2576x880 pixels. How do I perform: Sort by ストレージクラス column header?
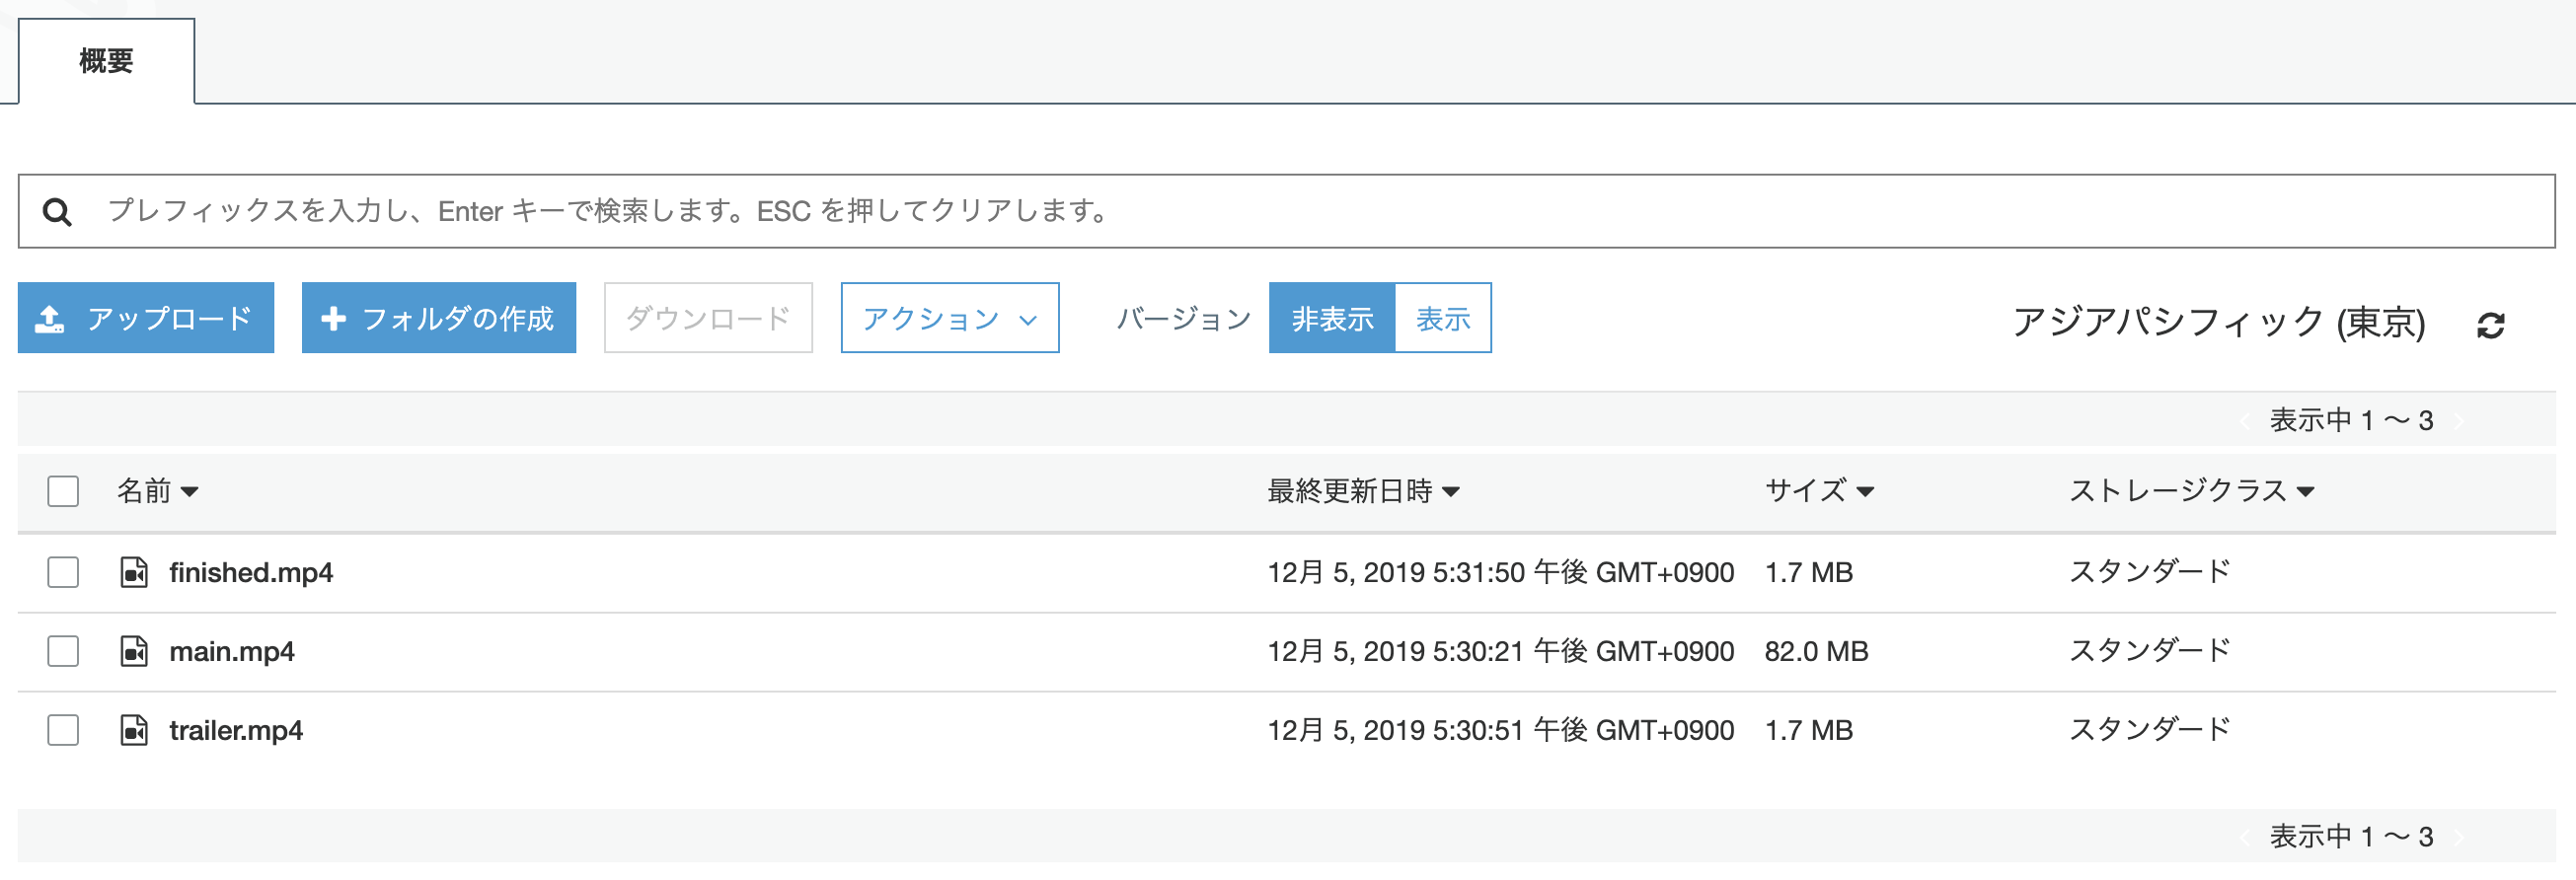tap(2192, 491)
